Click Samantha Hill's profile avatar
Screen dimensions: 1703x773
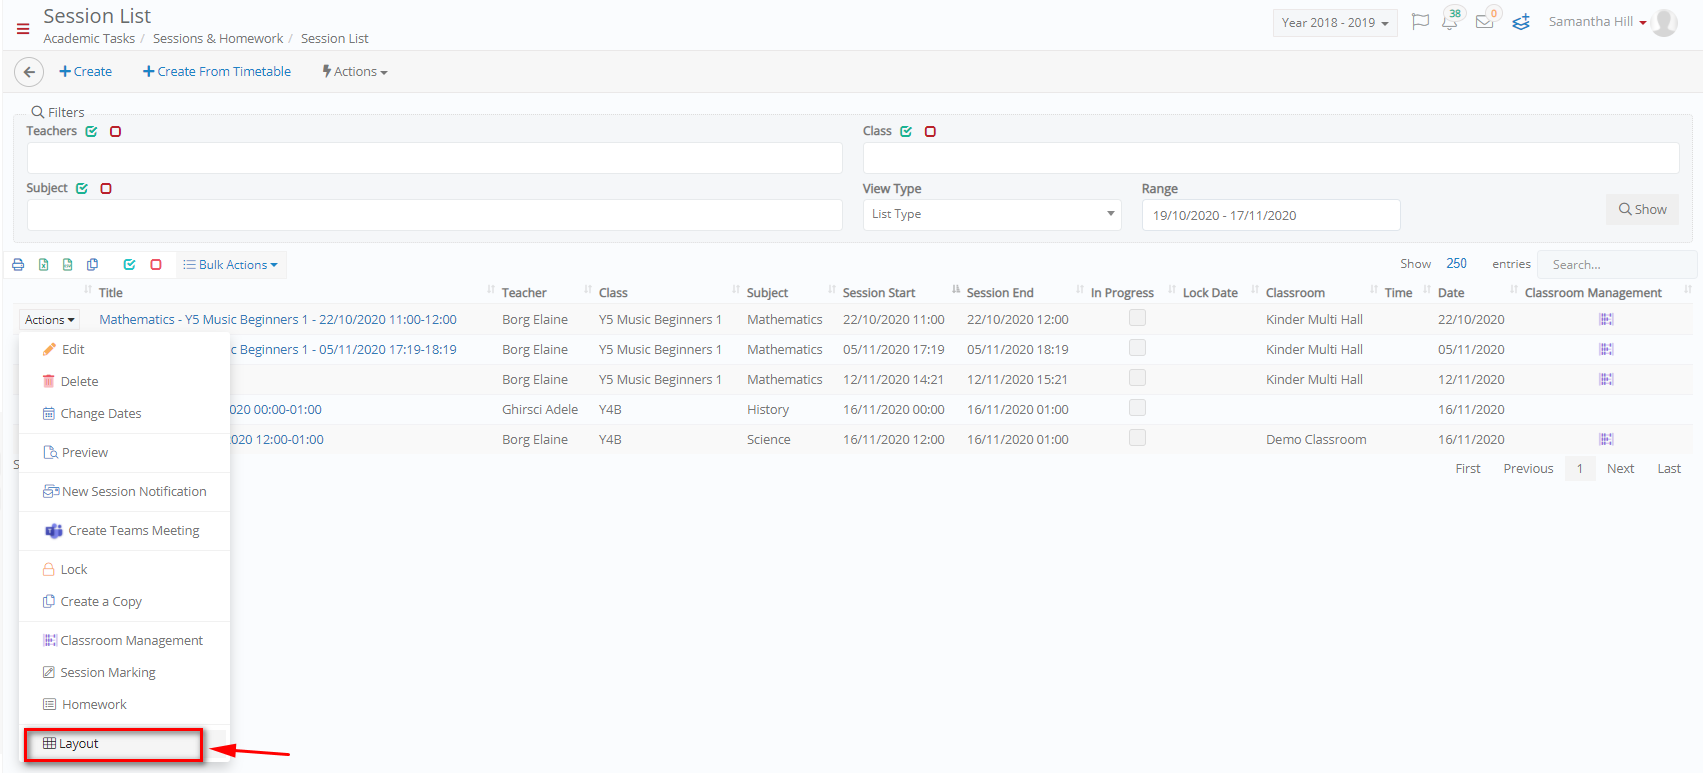(1665, 22)
